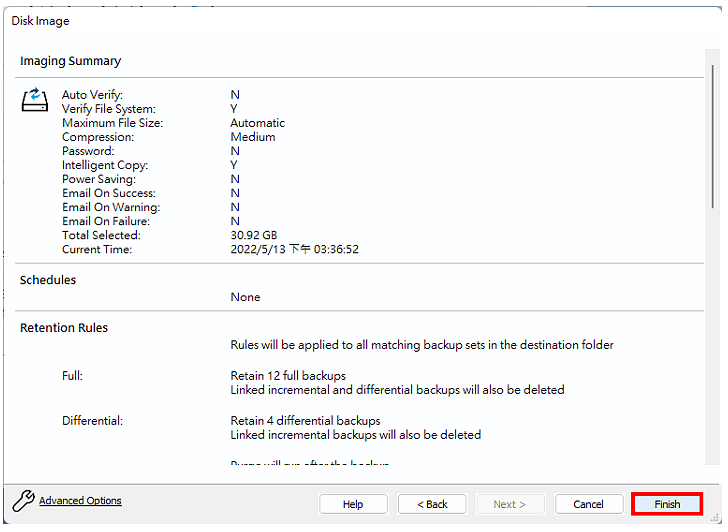Go back with the Back button
The height and width of the screenshot is (532, 728).
pyautogui.click(x=432, y=504)
